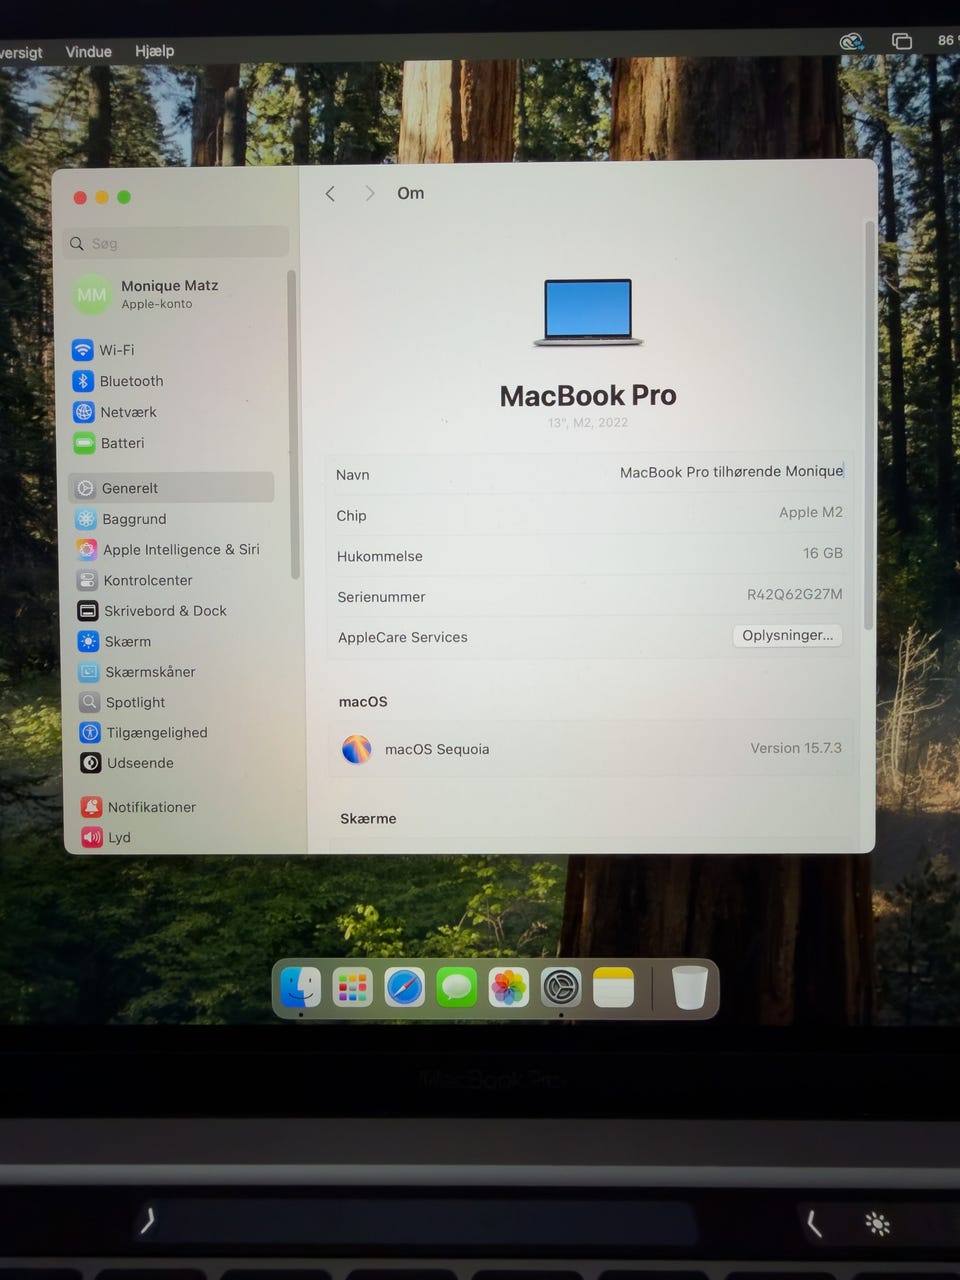Go forward with the right chevron
The image size is (960, 1280).
[x=369, y=194]
